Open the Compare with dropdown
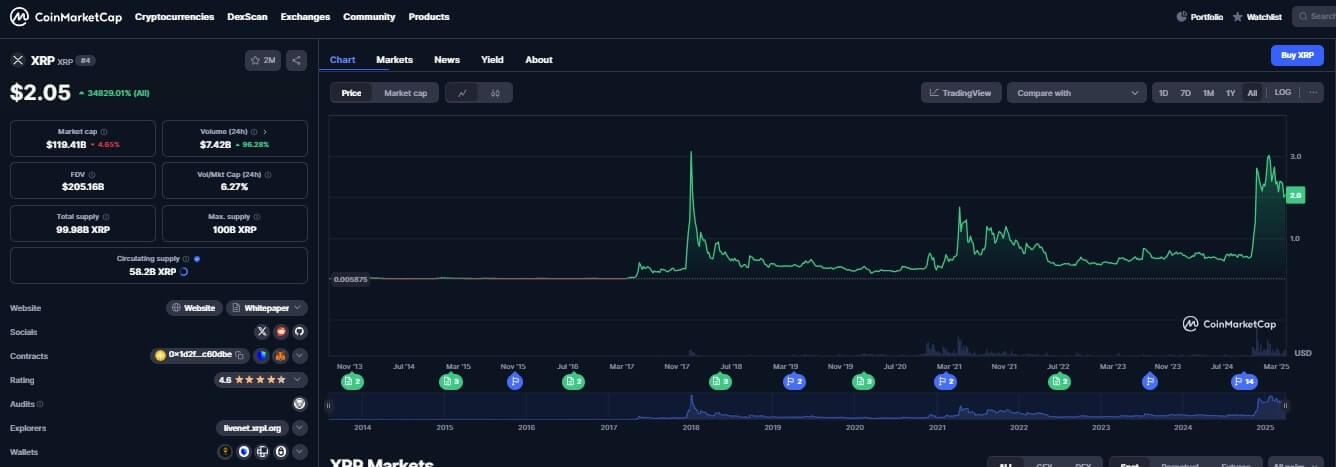Viewport: 1336px width, 467px height. (x=1076, y=93)
